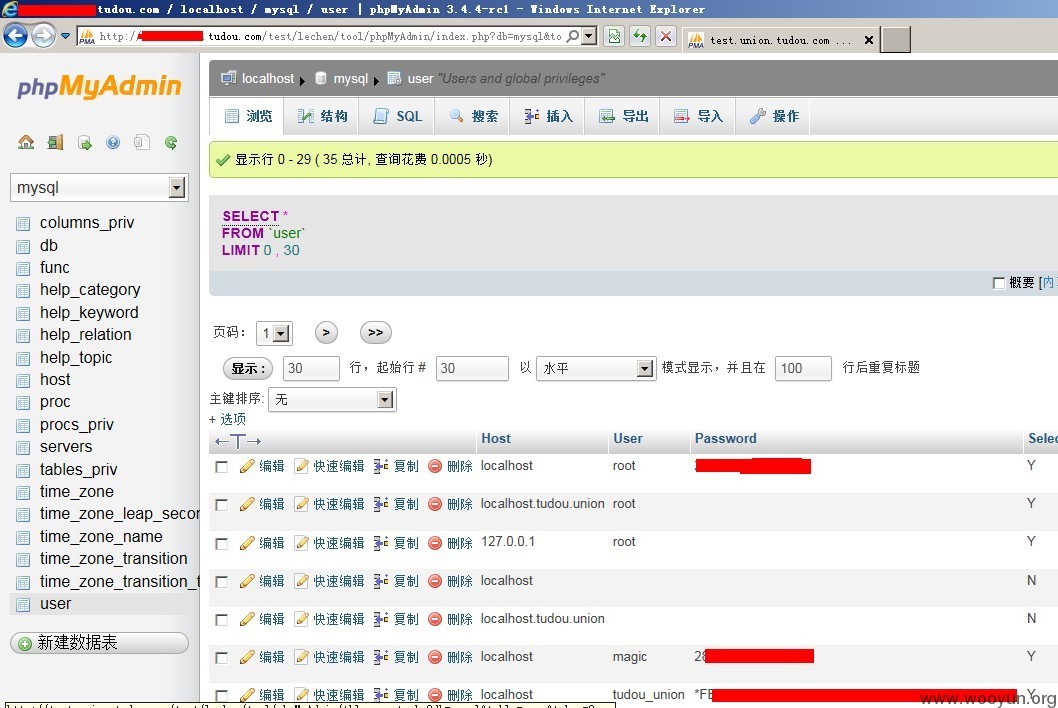Click delete icon for 127.0.0.1 row
Viewport: 1058px width, 708px height.
(435, 543)
